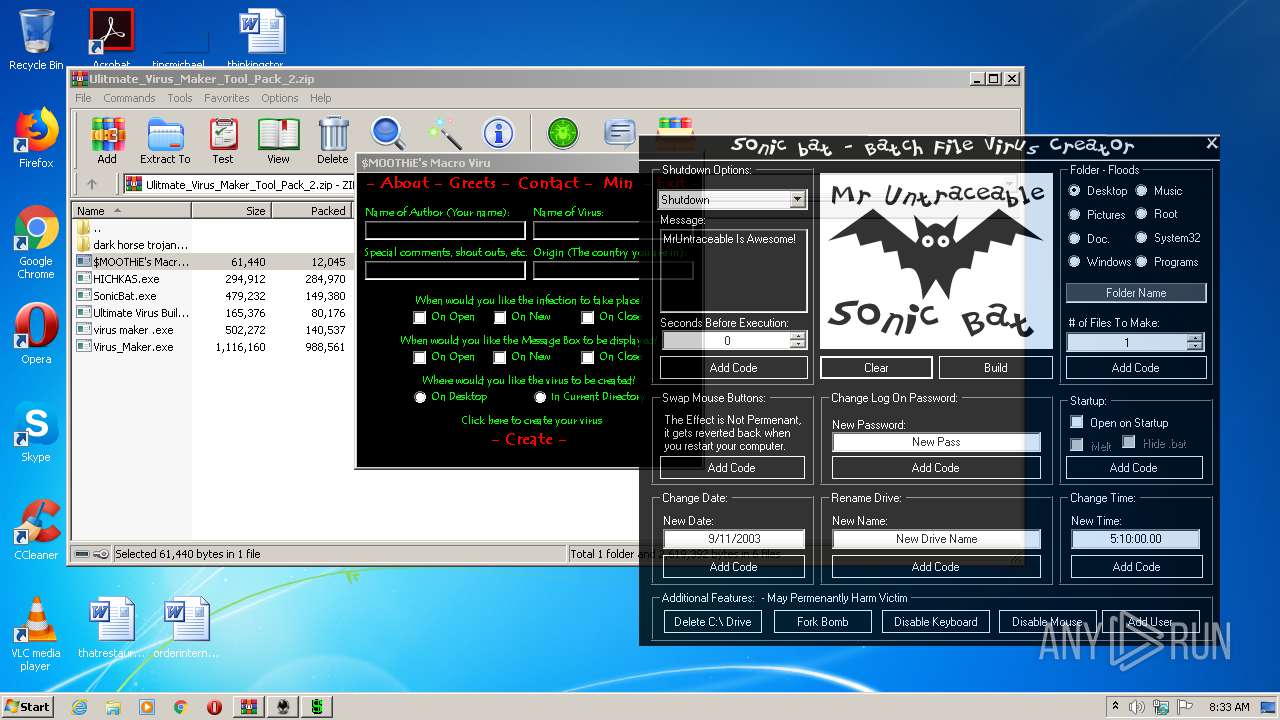Click About in Macro Virus window
The height and width of the screenshot is (720, 1280).
404,183
